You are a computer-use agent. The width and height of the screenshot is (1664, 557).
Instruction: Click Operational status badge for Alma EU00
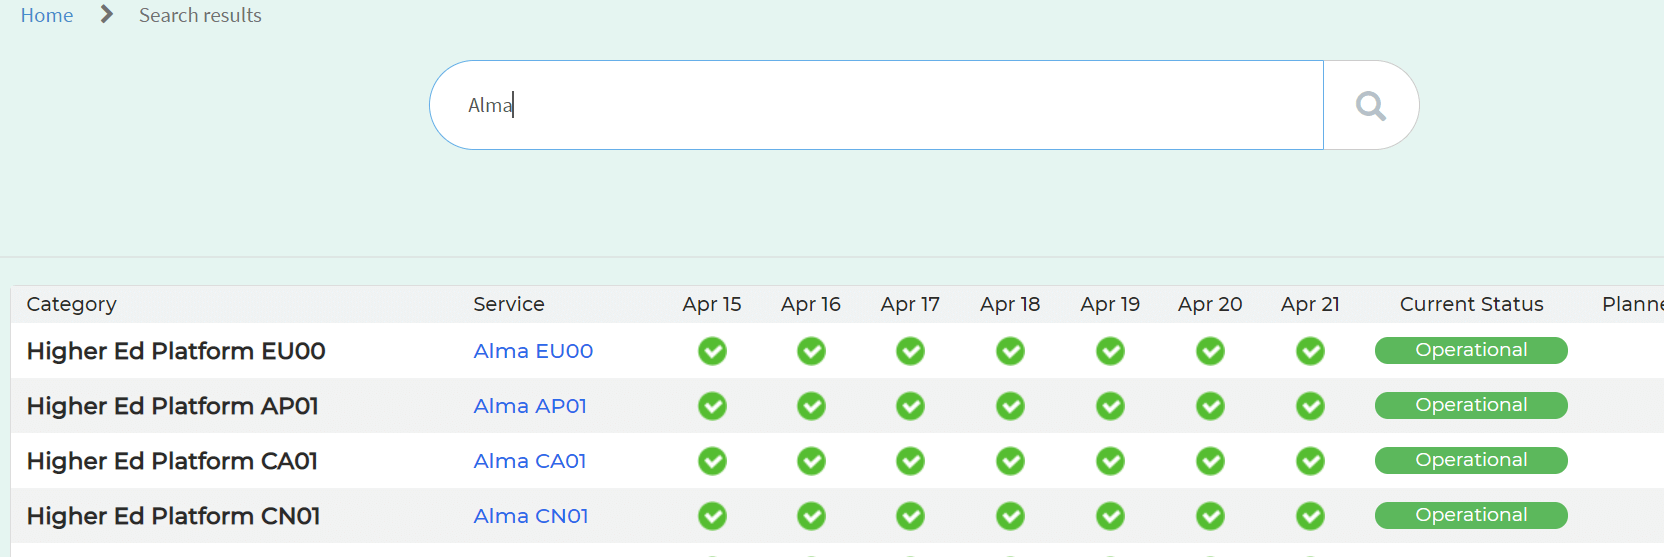[x=1471, y=350]
